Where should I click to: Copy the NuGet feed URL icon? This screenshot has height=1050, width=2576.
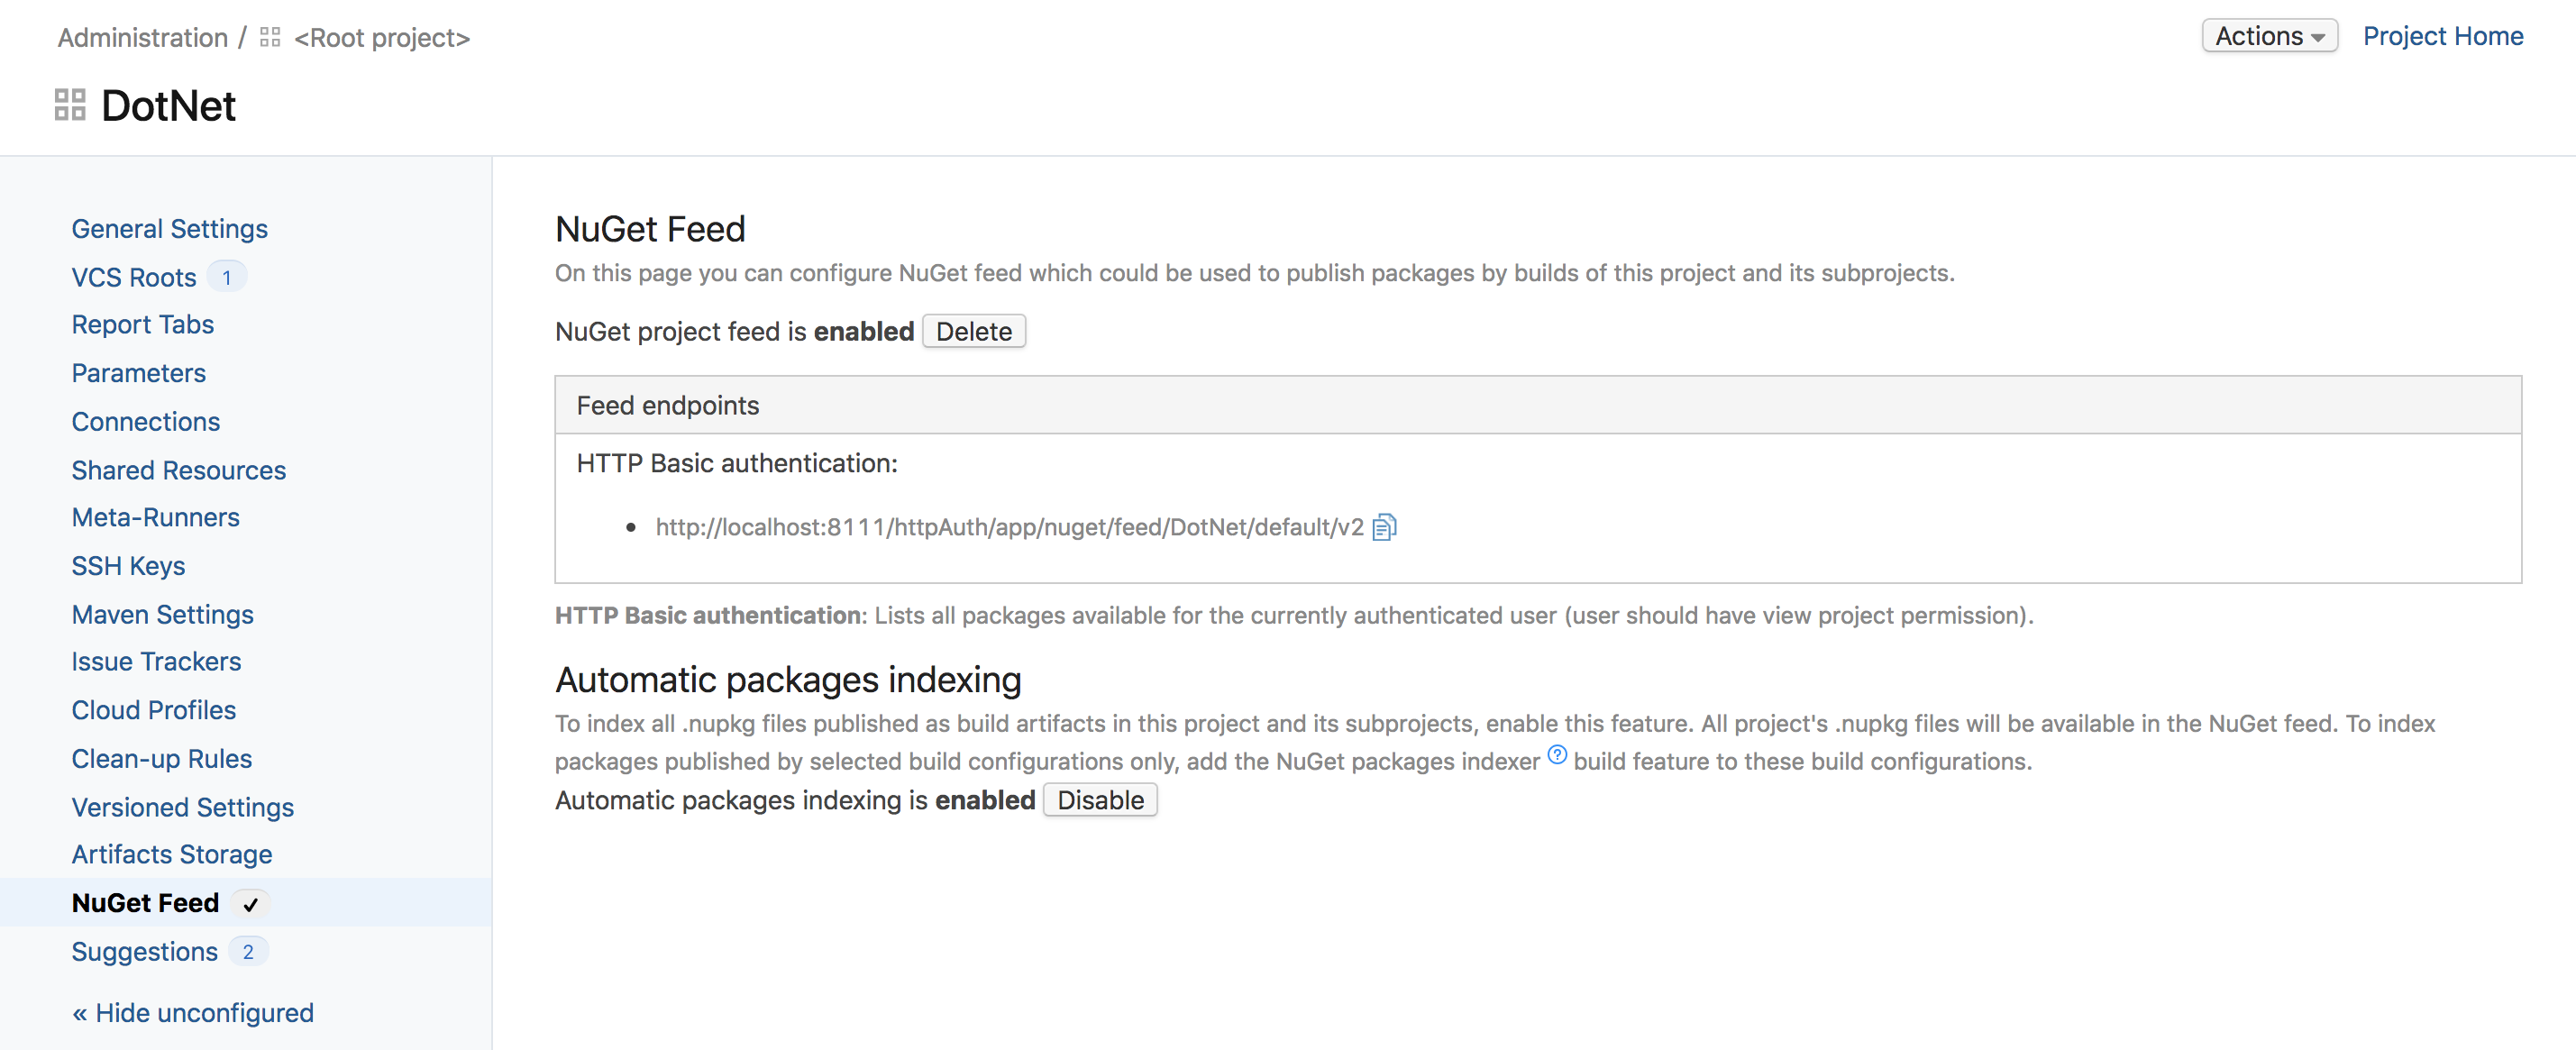click(1384, 527)
